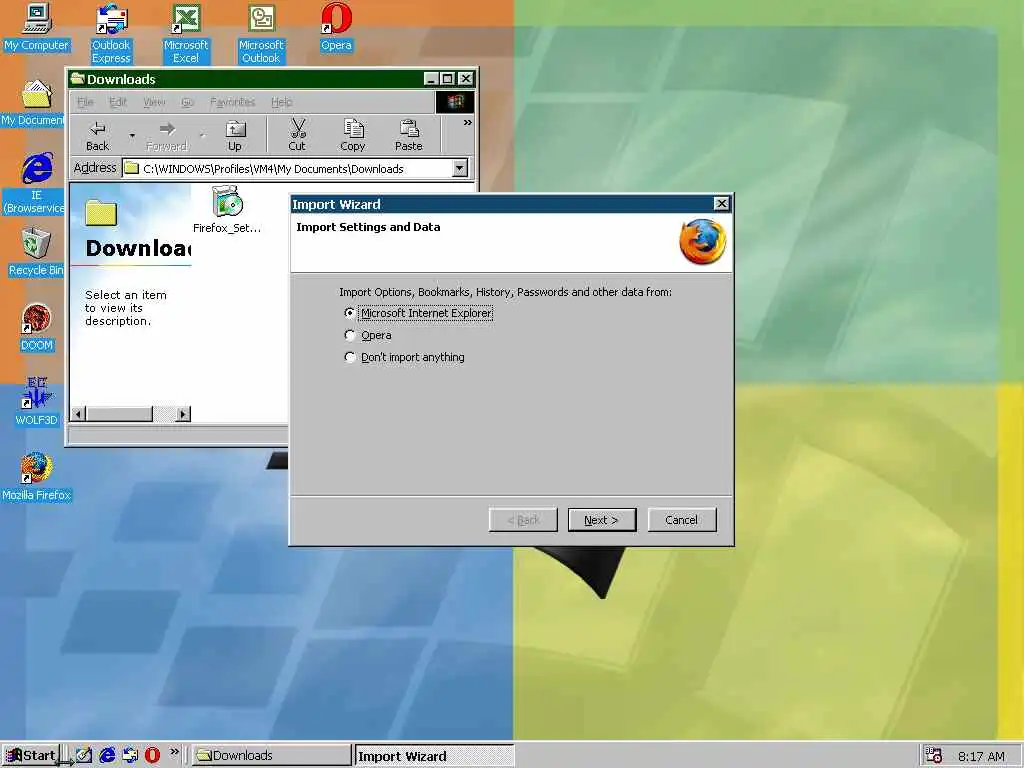Screen dimensions: 1024x768
Task: Click the 8:17 AM taskbar clock
Action: click(x=982, y=756)
